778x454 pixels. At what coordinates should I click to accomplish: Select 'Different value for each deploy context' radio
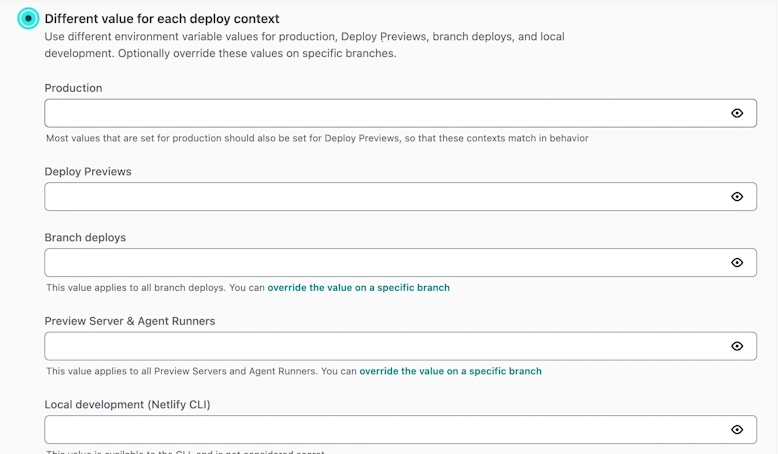[28, 19]
